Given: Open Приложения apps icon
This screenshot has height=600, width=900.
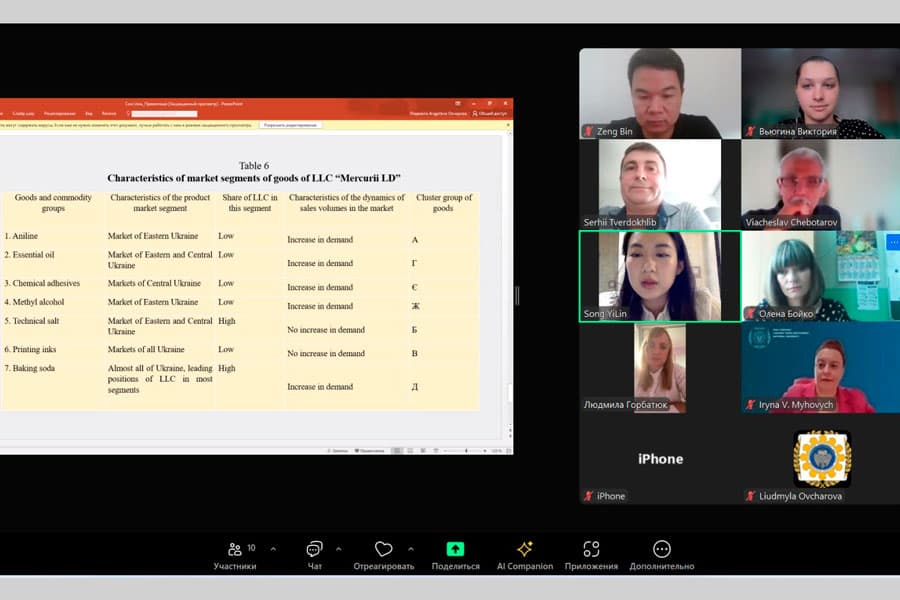Looking at the screenshot, I should (591, 549).
